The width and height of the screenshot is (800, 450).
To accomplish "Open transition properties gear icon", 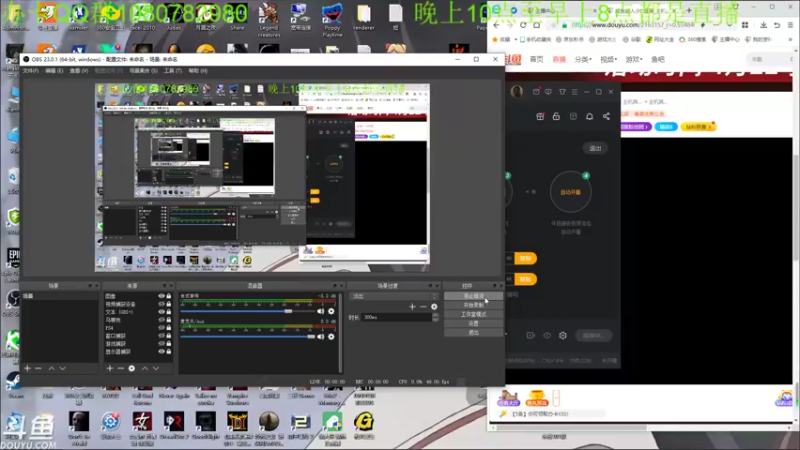I will (434, 307).
